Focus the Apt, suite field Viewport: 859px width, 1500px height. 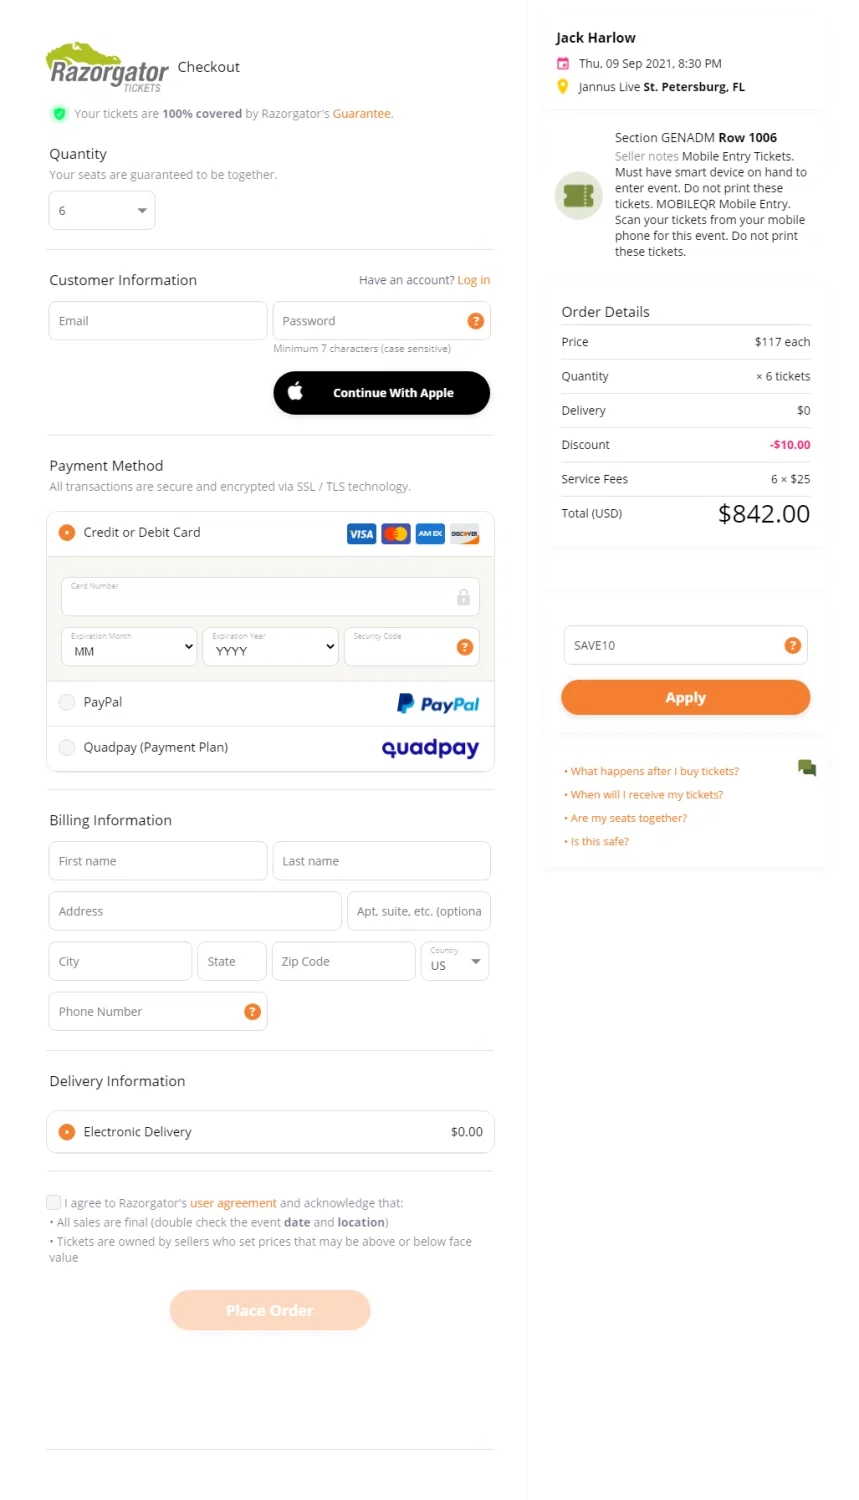419,911
